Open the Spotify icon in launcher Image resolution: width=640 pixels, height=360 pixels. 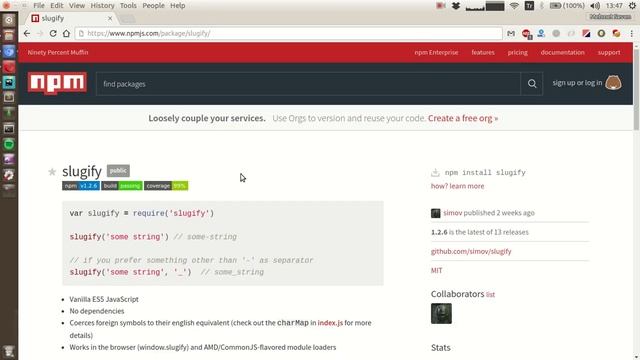coord(9,144)
